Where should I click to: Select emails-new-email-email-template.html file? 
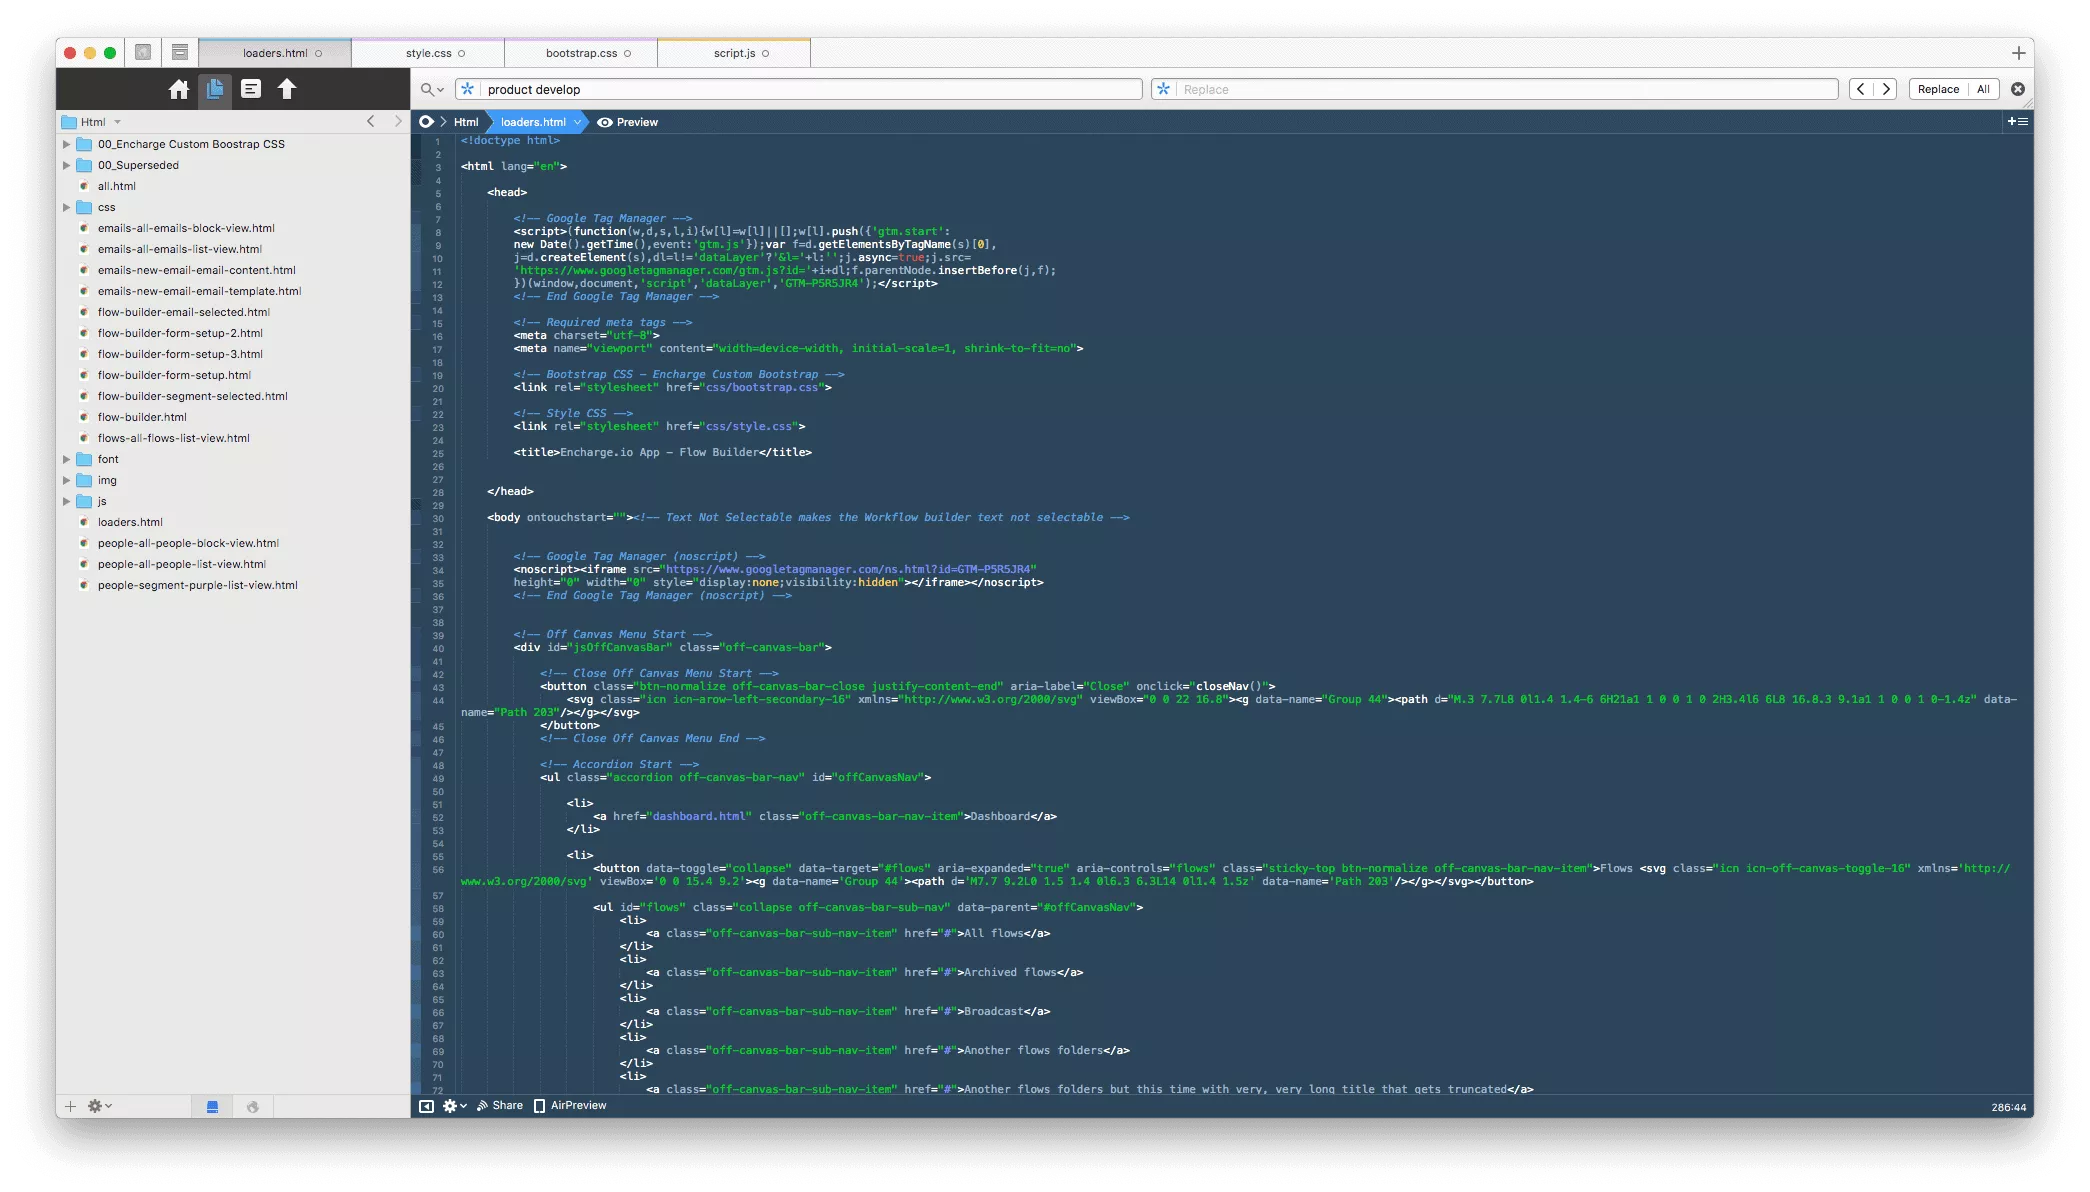199,291
